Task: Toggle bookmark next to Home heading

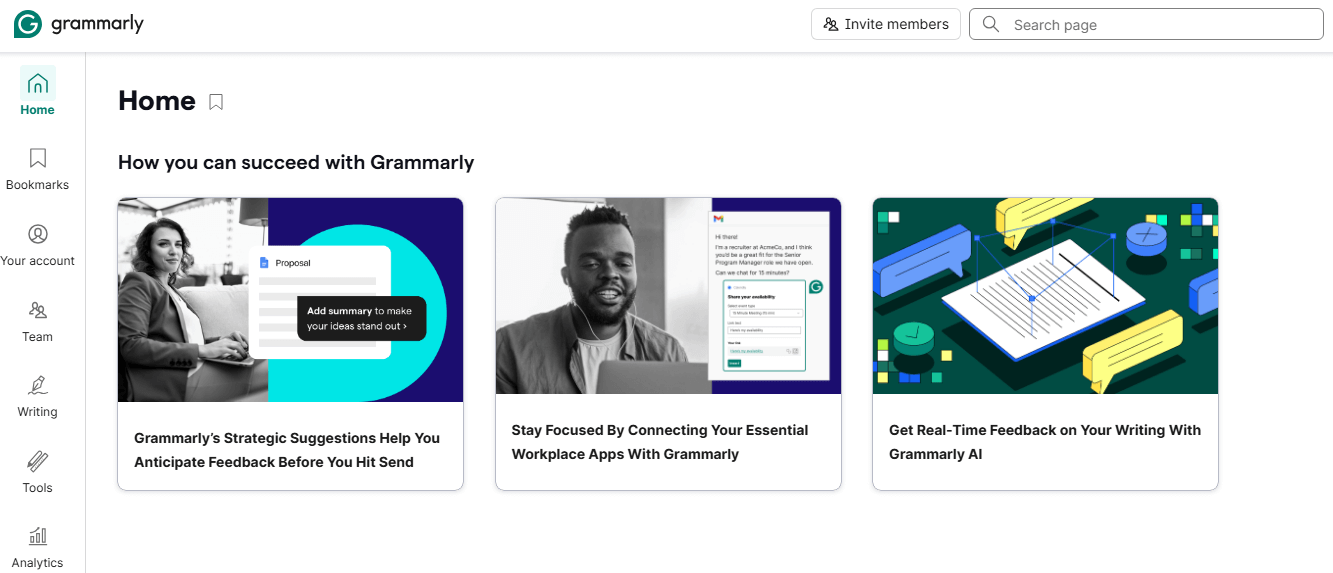Action: point(216,102)
